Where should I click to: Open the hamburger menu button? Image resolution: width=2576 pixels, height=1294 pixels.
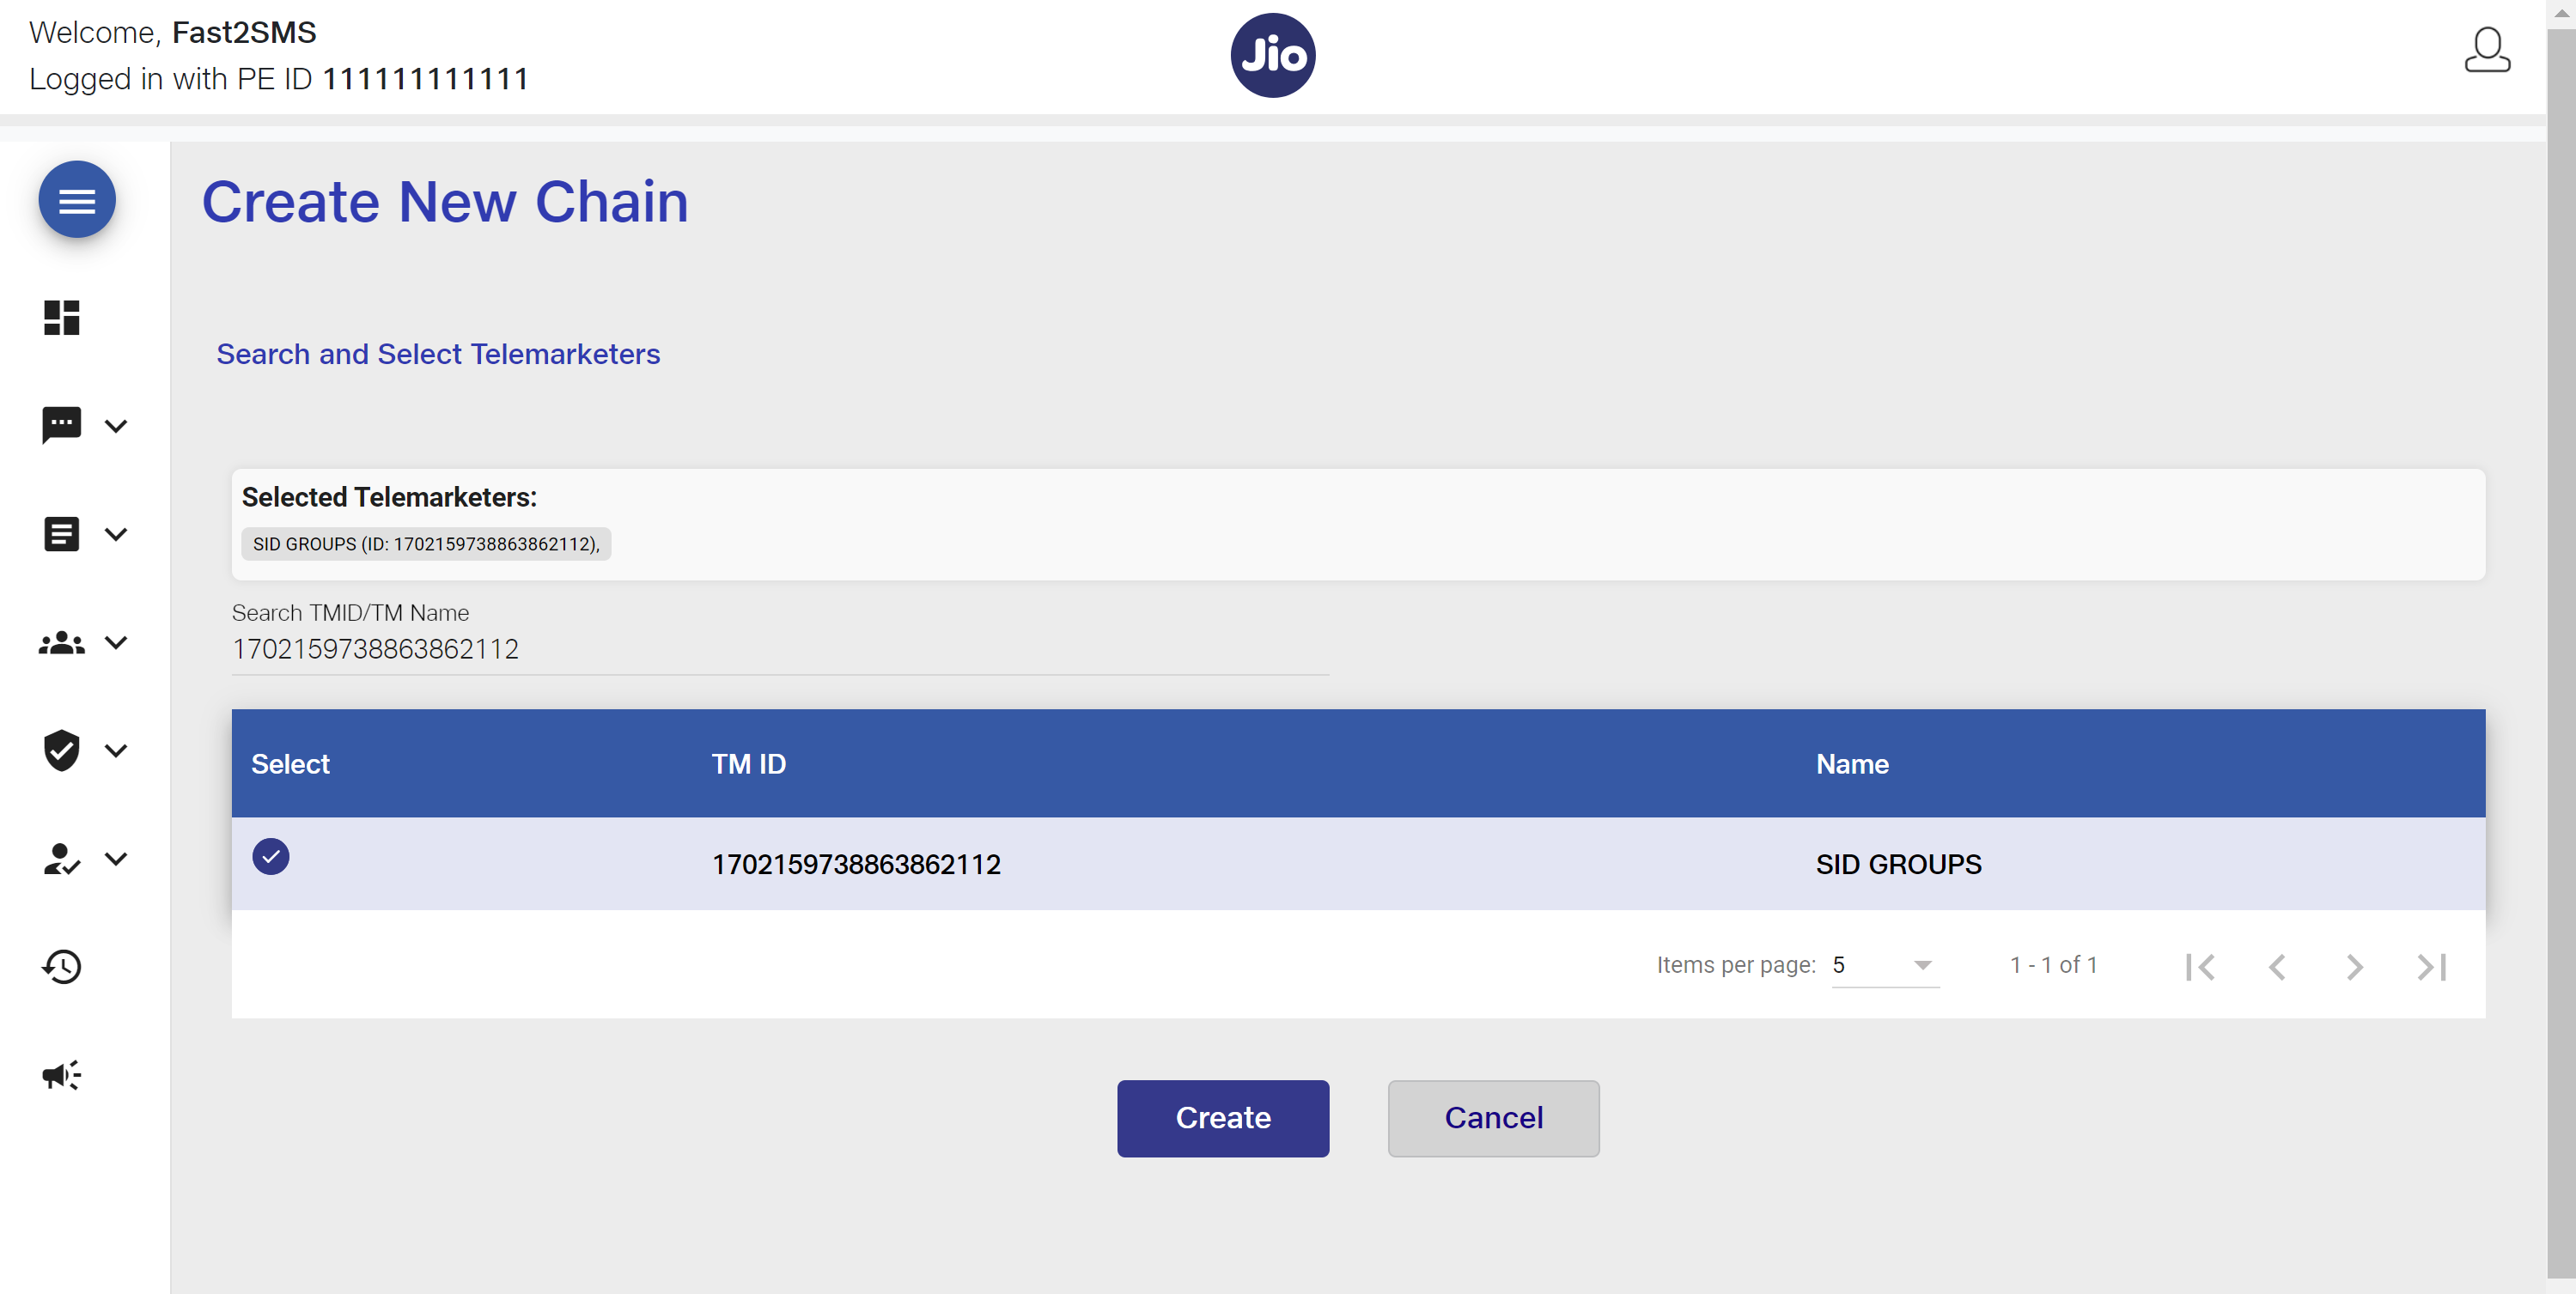click(x=77, y=200)
